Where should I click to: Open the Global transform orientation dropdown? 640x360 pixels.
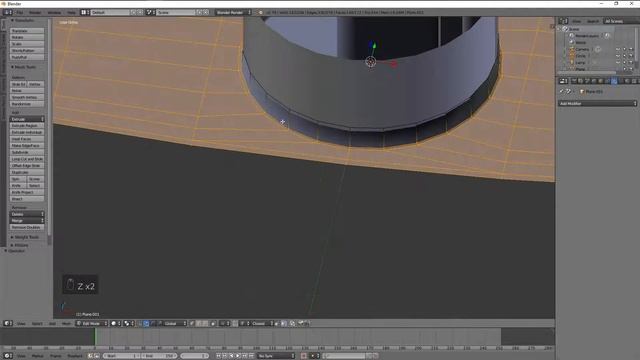click(176, 323)
